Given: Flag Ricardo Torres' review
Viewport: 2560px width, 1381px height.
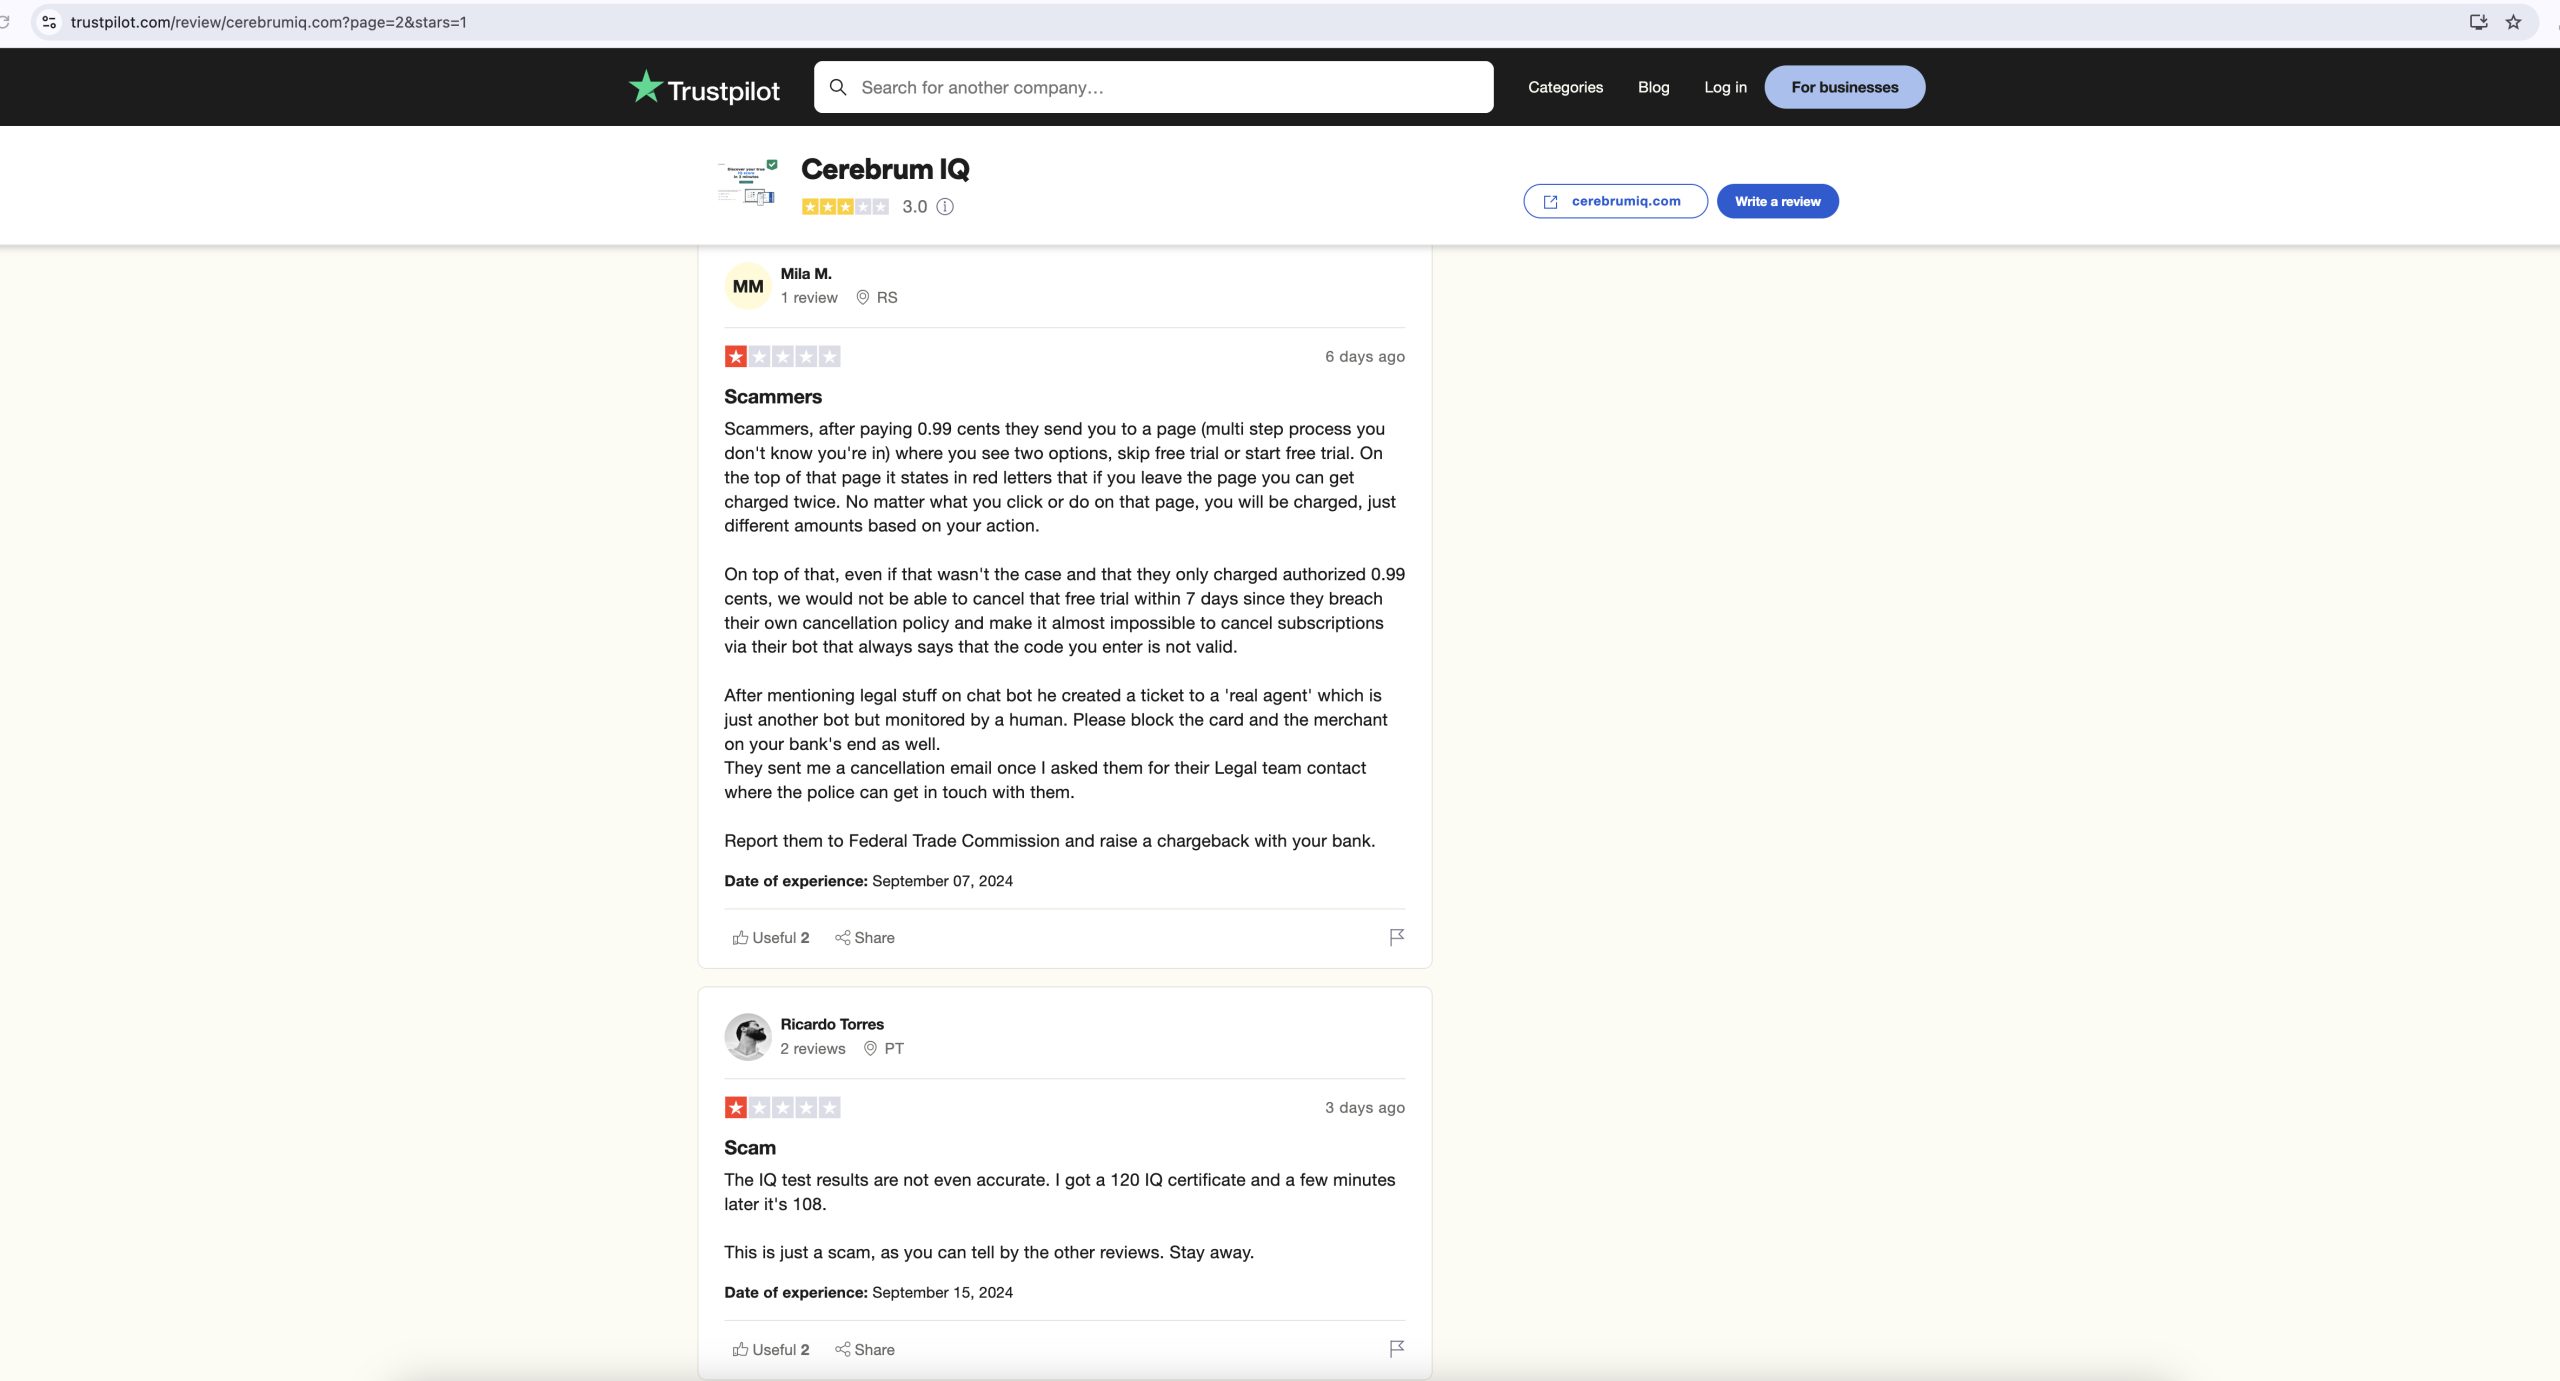Looking at the screenshot, I should [x=1396, y=1349].
